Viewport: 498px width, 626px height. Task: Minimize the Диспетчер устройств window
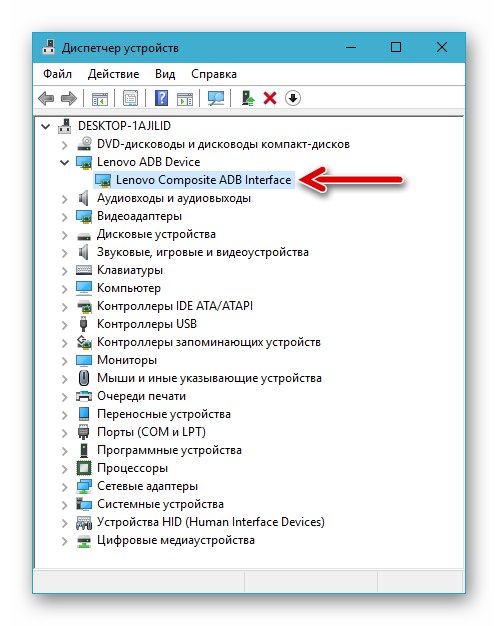pyautogui.click(x=351, y=48)
